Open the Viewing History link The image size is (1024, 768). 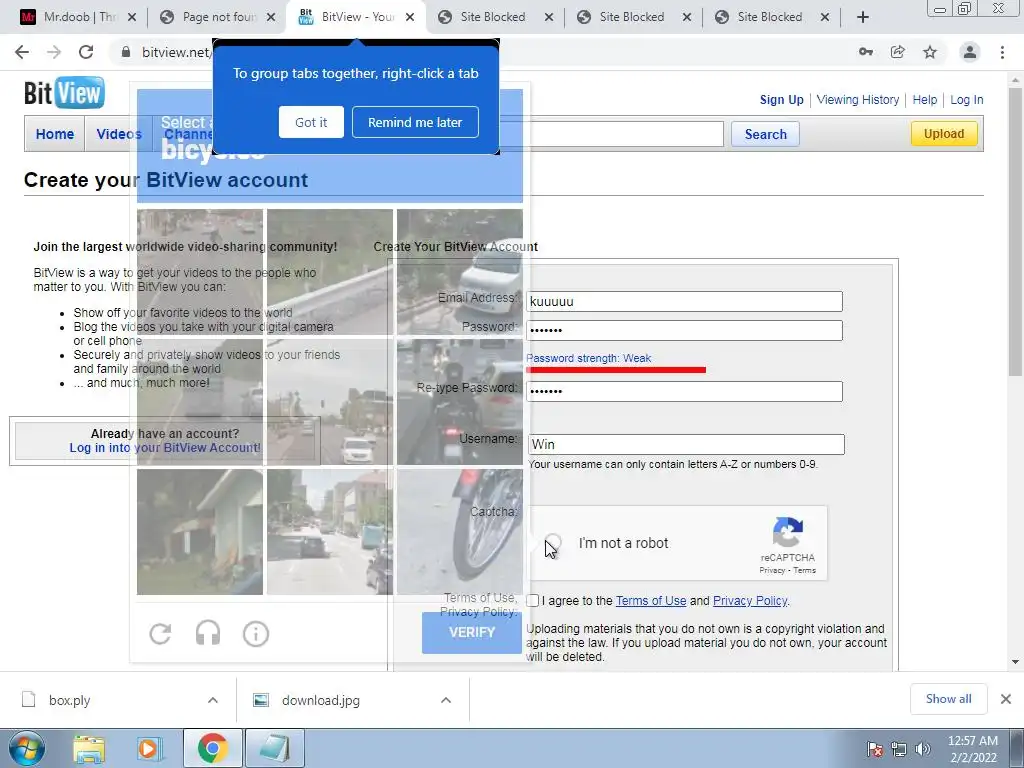tap(857, 100)
